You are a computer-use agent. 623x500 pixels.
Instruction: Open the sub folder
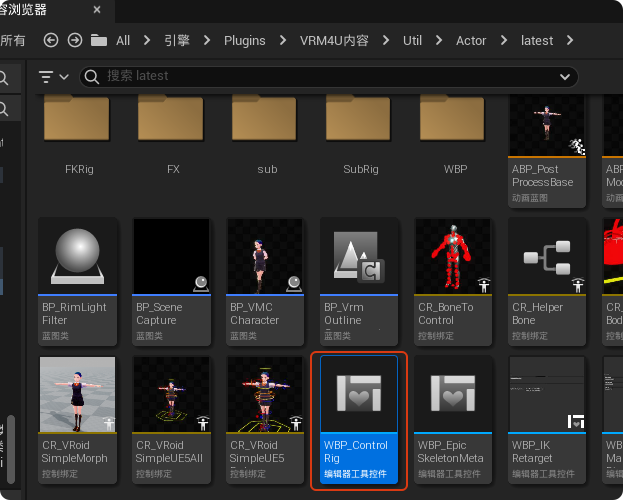(x=265, y=135)
